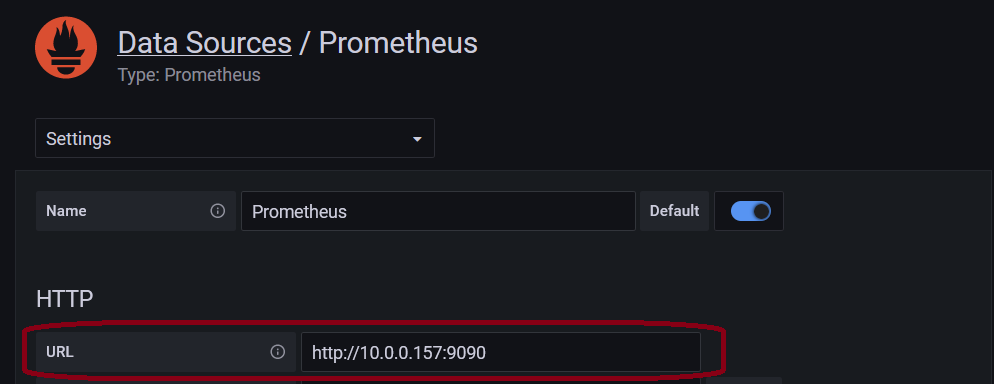
Task: Click the Prometheus page title text
Action: tap(398, 43)
